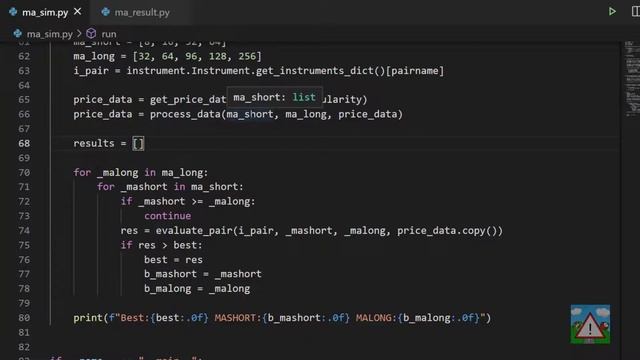
Task: Place cursor on 'results = []' line
Action: [x=109, y=143]
